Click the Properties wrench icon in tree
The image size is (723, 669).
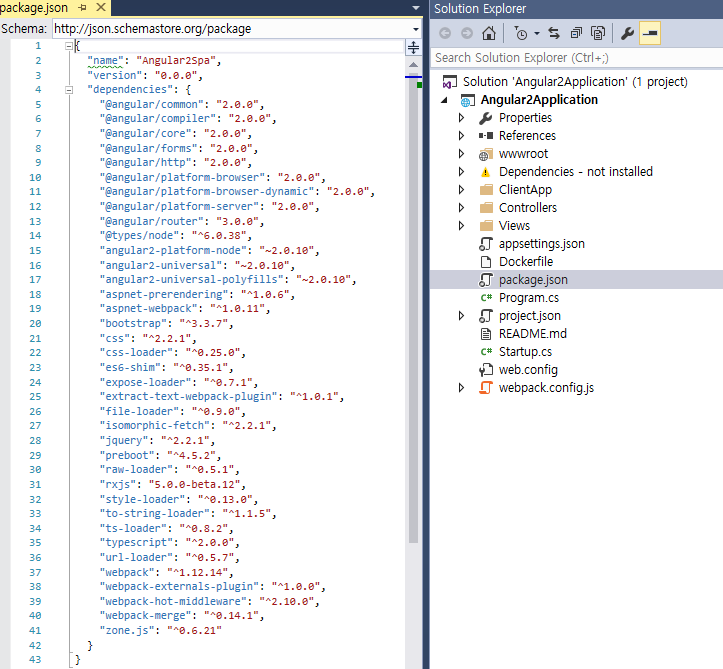pyautogui.click(x=486, y=118)
